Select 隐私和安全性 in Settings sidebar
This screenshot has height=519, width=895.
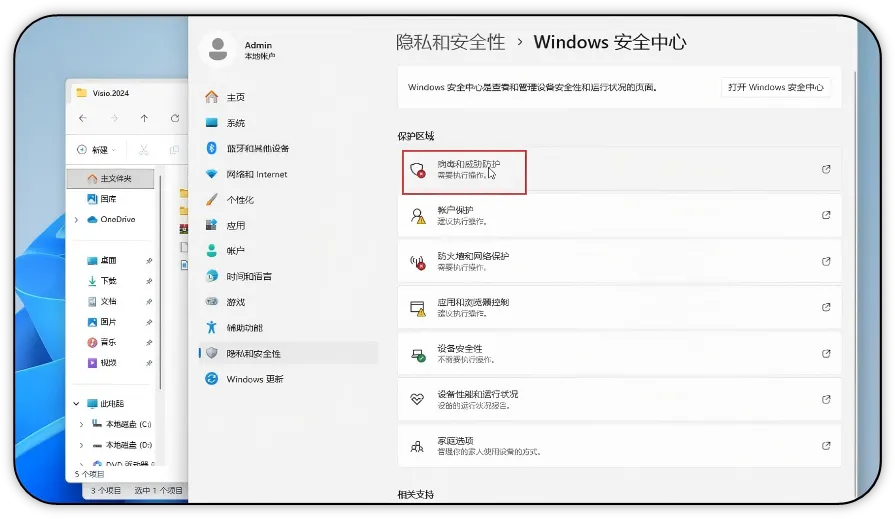(x=288, y=353)
